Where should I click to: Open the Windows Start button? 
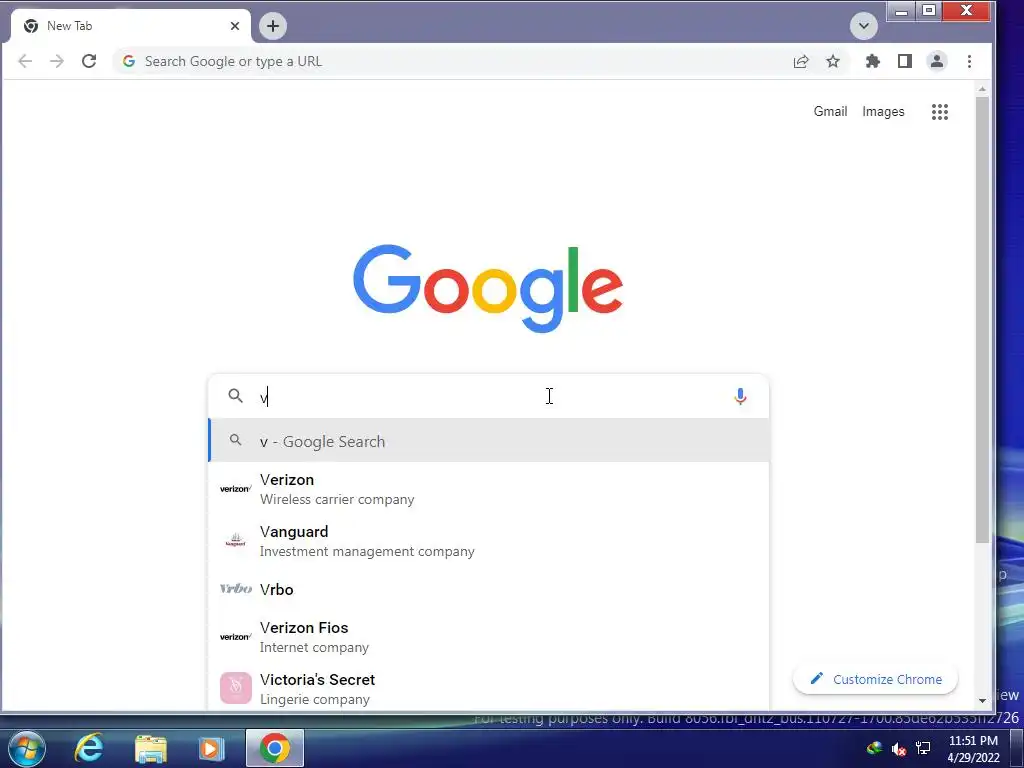coord(27,748)
